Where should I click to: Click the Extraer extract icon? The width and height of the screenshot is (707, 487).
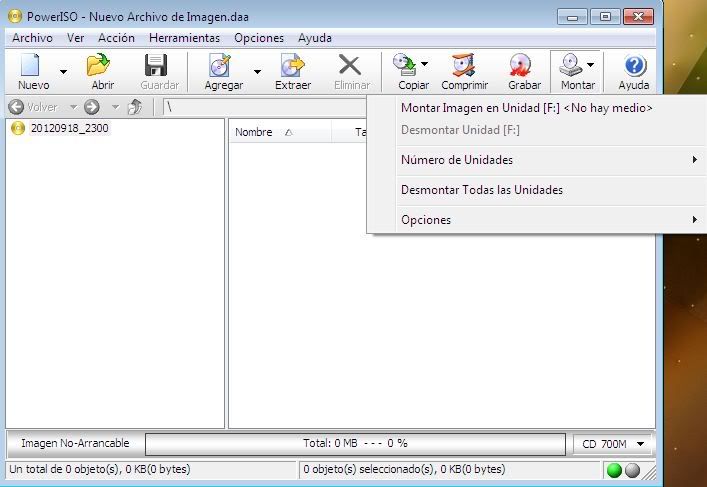click(293, 65)
